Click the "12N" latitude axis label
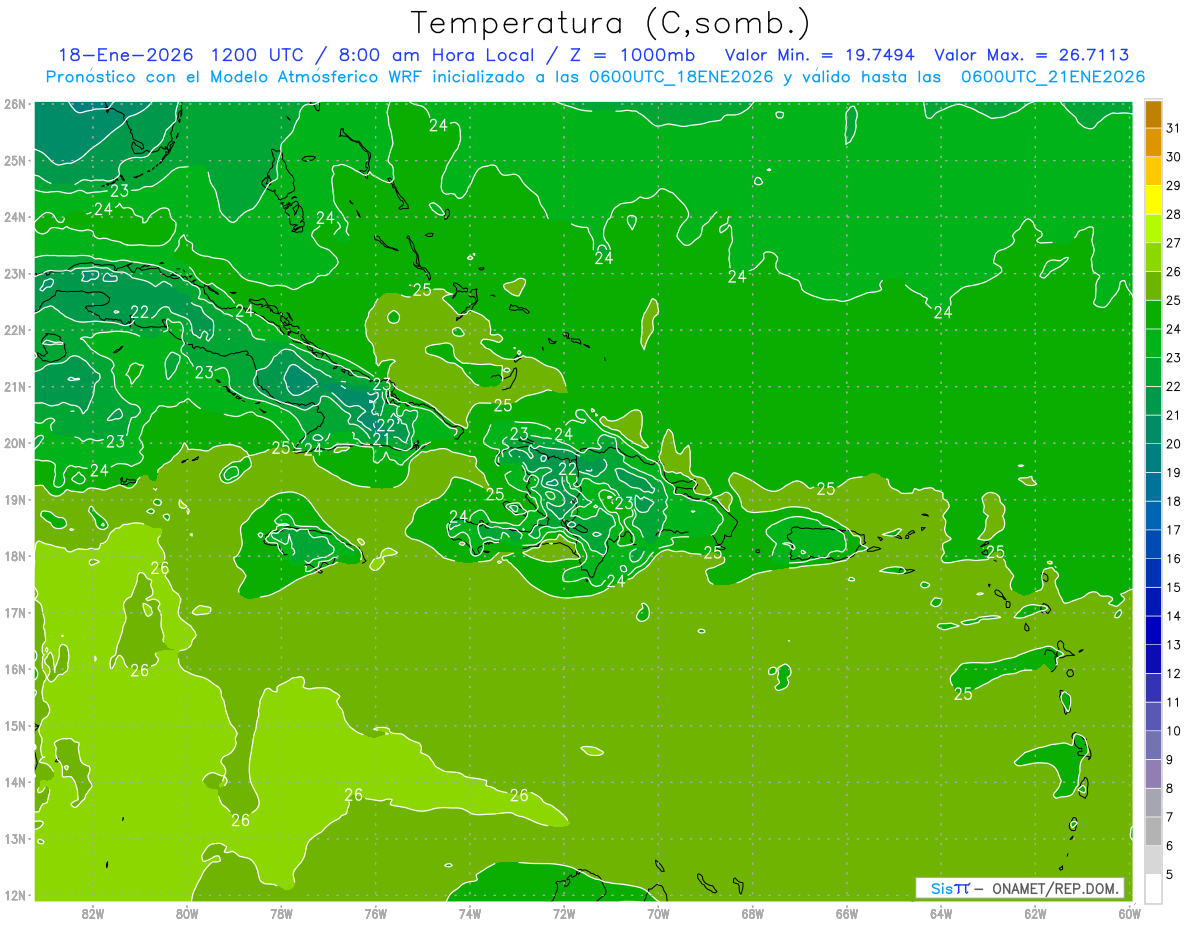Image resolution: width=1200 pixels, height=927 pixels. click(x=14, y=895)
